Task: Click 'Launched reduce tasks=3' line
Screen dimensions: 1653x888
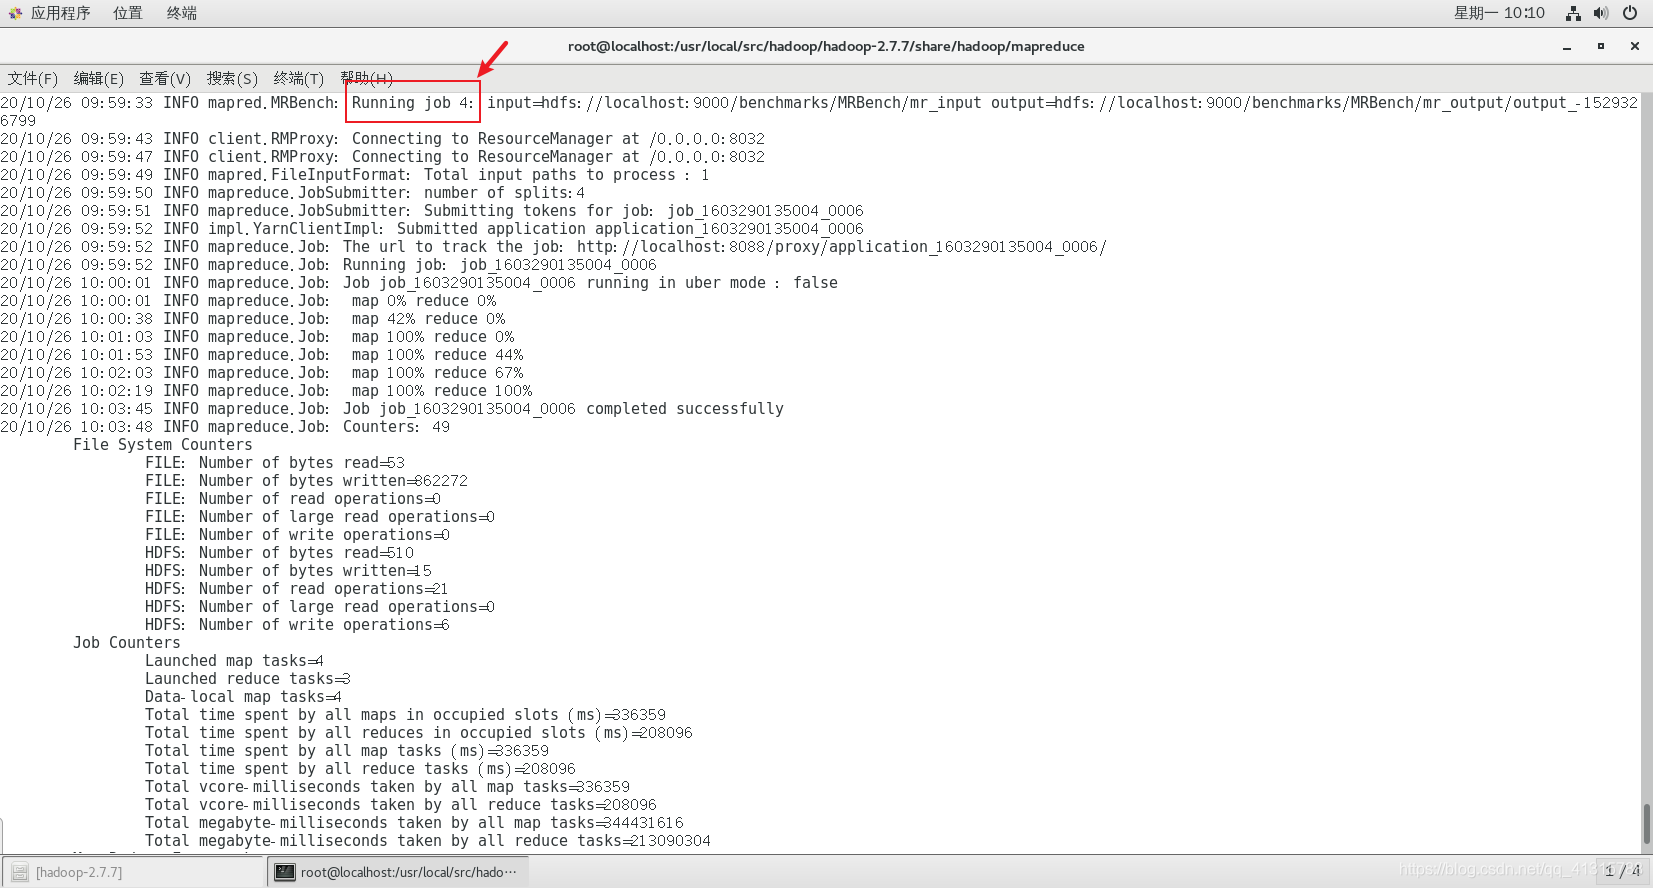Action: pos(248,678)
